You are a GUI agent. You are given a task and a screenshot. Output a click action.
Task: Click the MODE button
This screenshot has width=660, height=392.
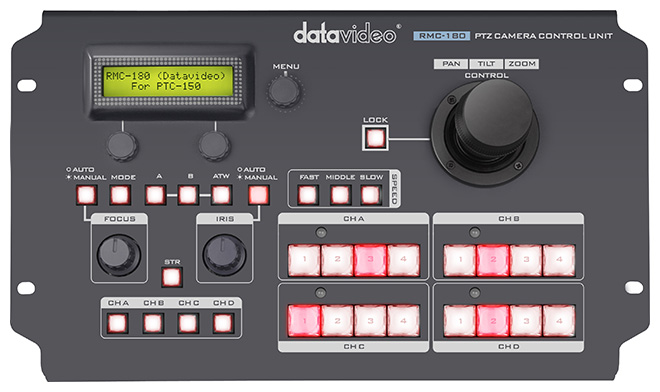[120, 195]
